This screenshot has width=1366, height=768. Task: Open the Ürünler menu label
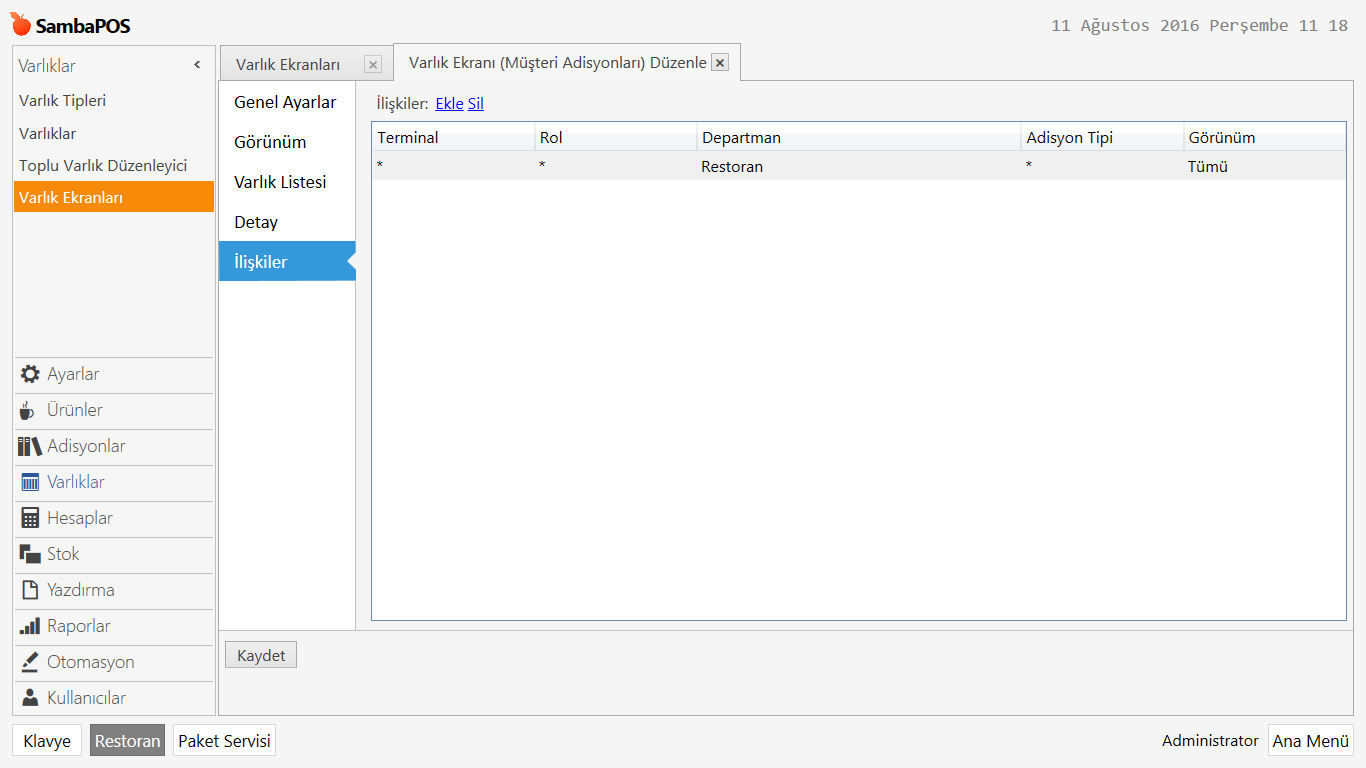click(75, 410)
